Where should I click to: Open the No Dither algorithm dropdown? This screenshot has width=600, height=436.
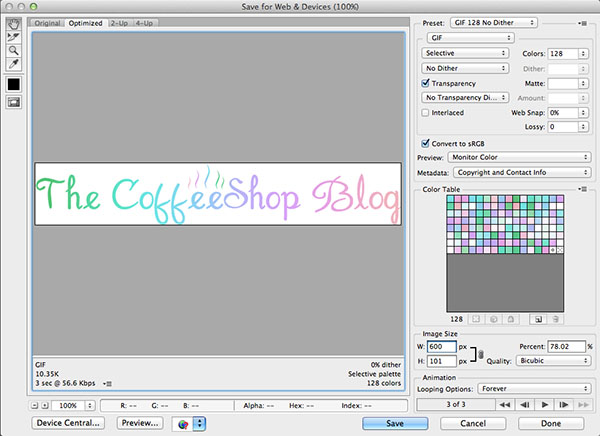[x=465, y=68]
